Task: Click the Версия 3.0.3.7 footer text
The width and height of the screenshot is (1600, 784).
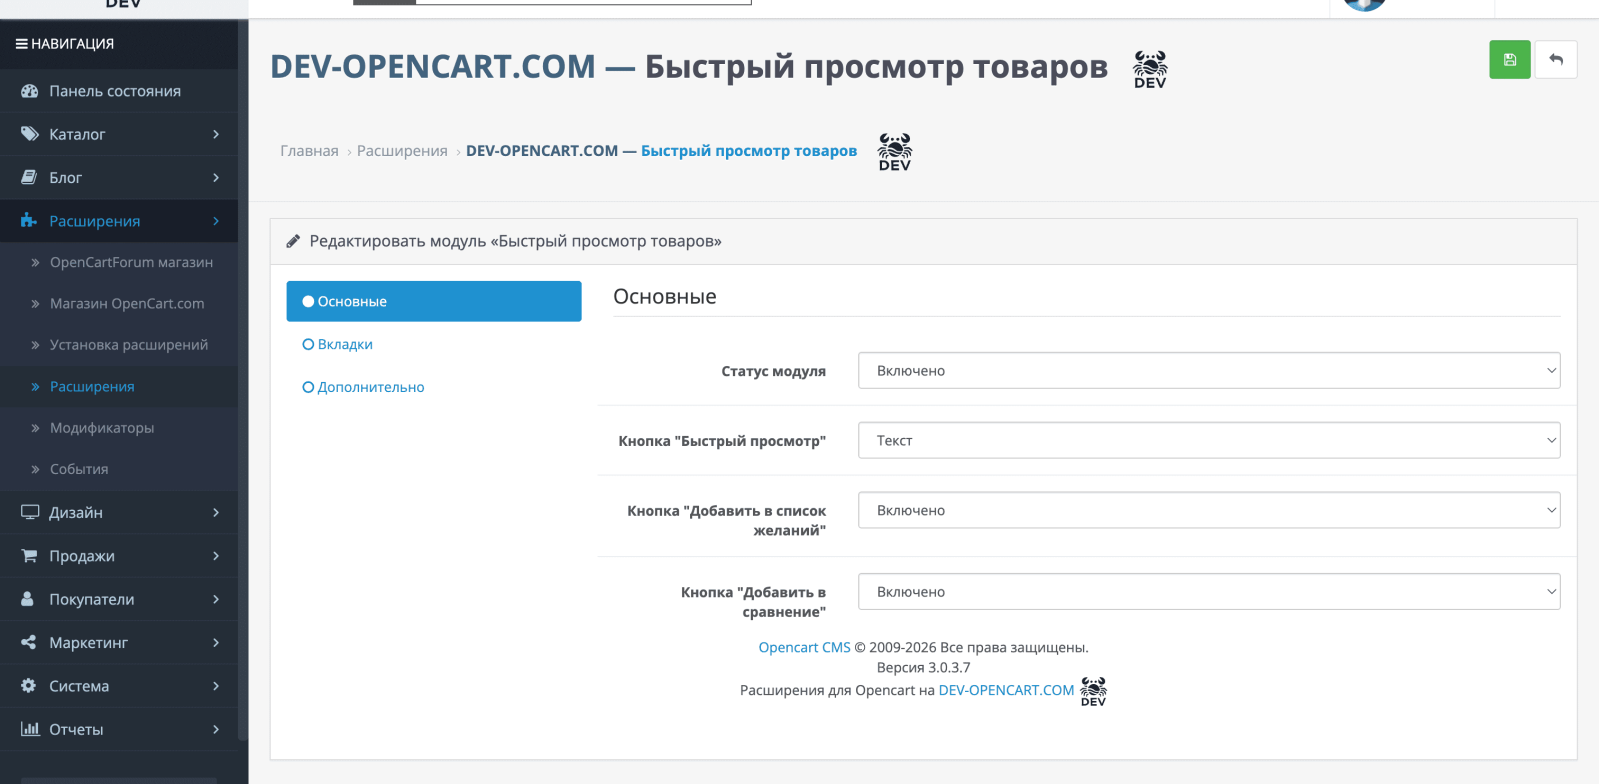Action: point(923,668)
